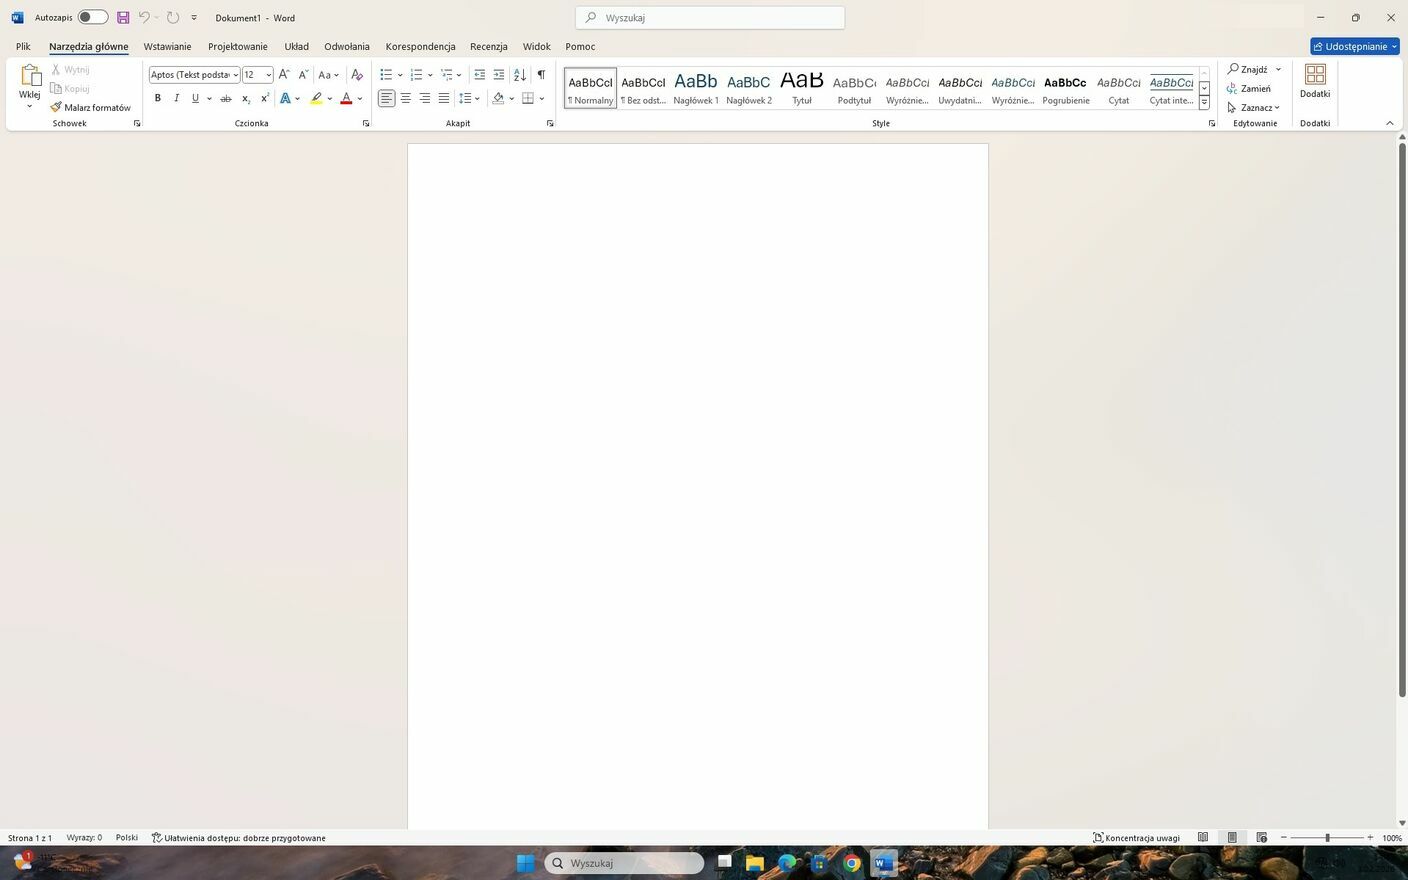Click the Udostępnianie share button

coord(1354,46)
